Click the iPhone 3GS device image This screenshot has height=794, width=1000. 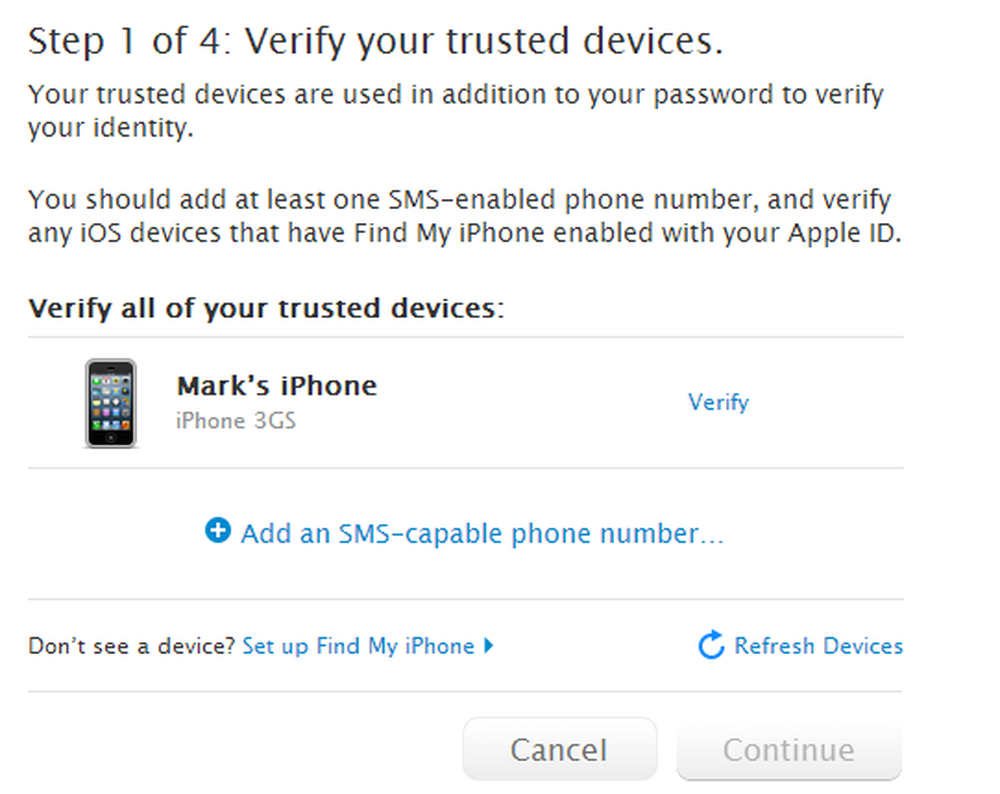(x=111, y=403)
